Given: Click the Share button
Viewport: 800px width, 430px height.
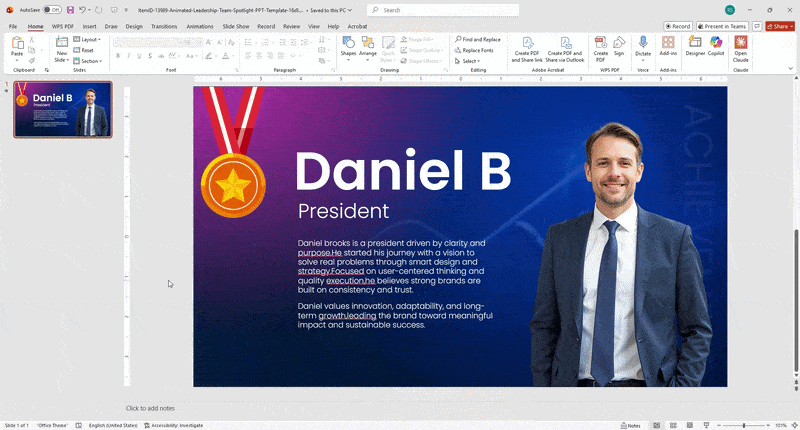Looking at the screenshot, I should [780, 26].
